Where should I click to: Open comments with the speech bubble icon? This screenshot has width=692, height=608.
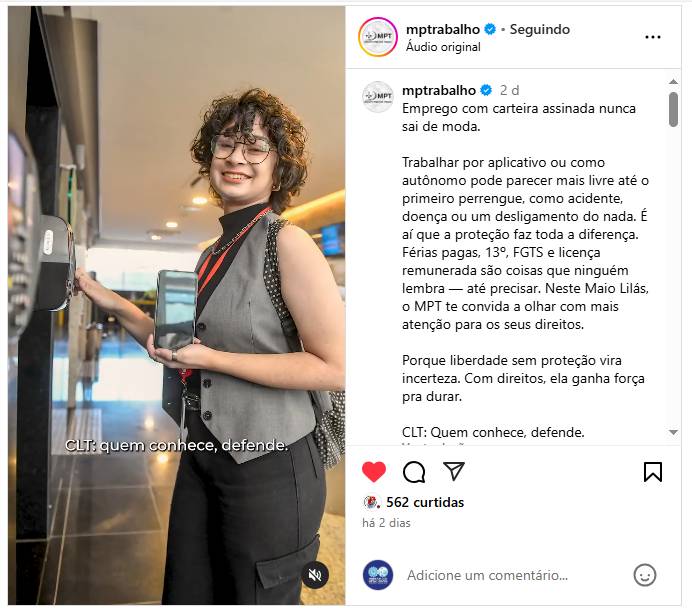pos(414,472)
